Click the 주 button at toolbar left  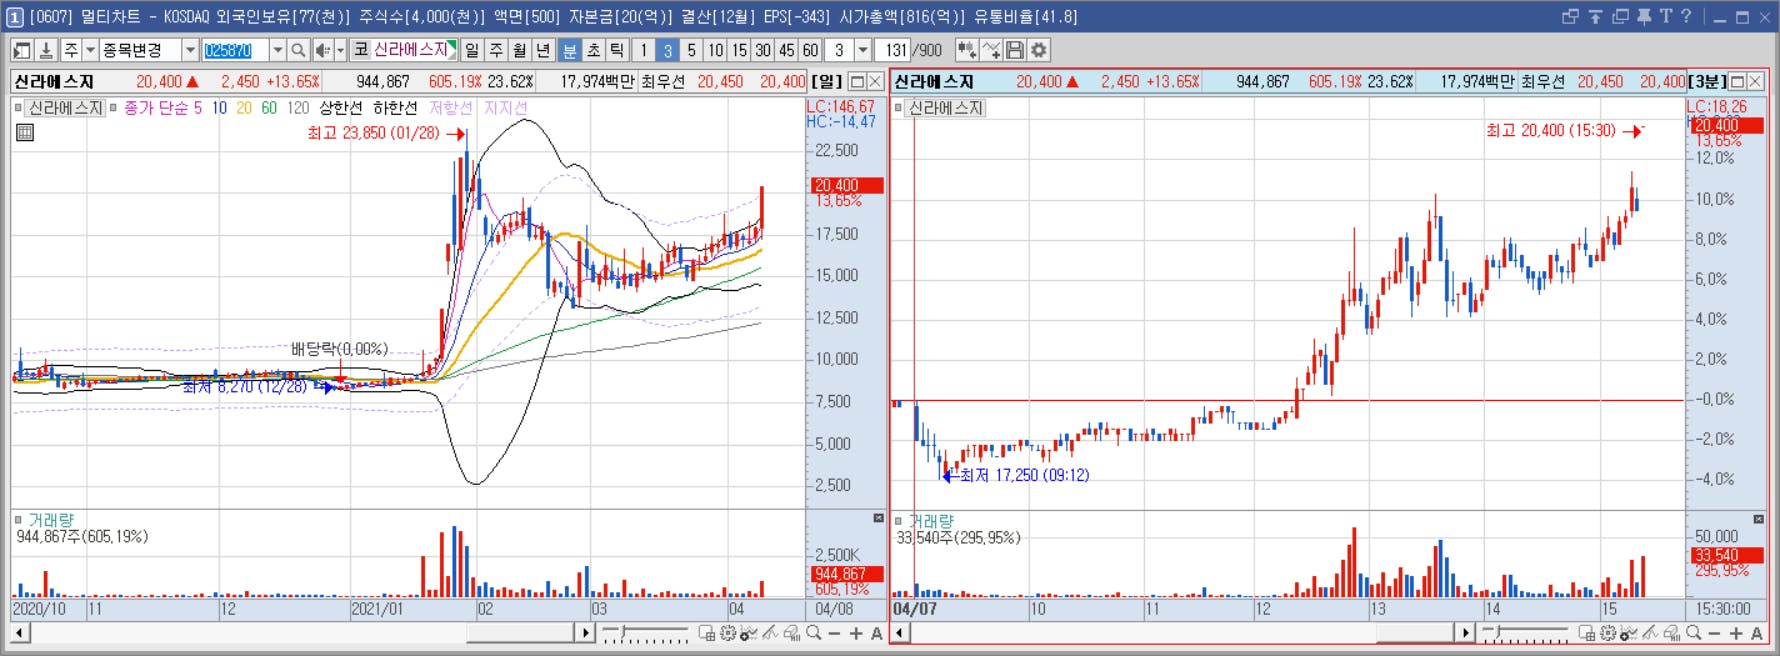coord(71,50)
